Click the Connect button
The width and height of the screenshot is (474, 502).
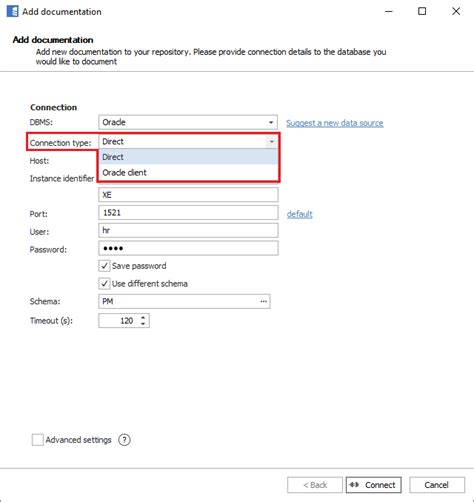(x=373, y=485)
